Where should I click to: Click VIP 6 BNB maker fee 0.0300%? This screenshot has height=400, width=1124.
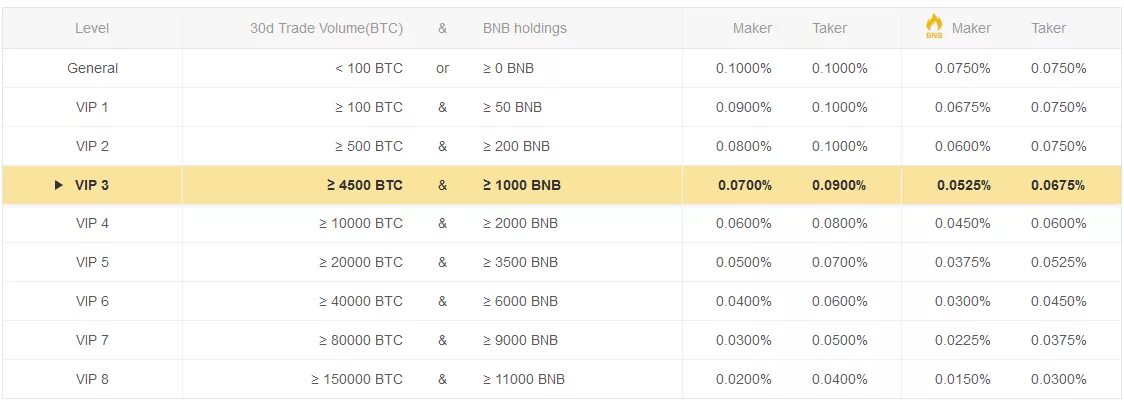pos(963,301)
